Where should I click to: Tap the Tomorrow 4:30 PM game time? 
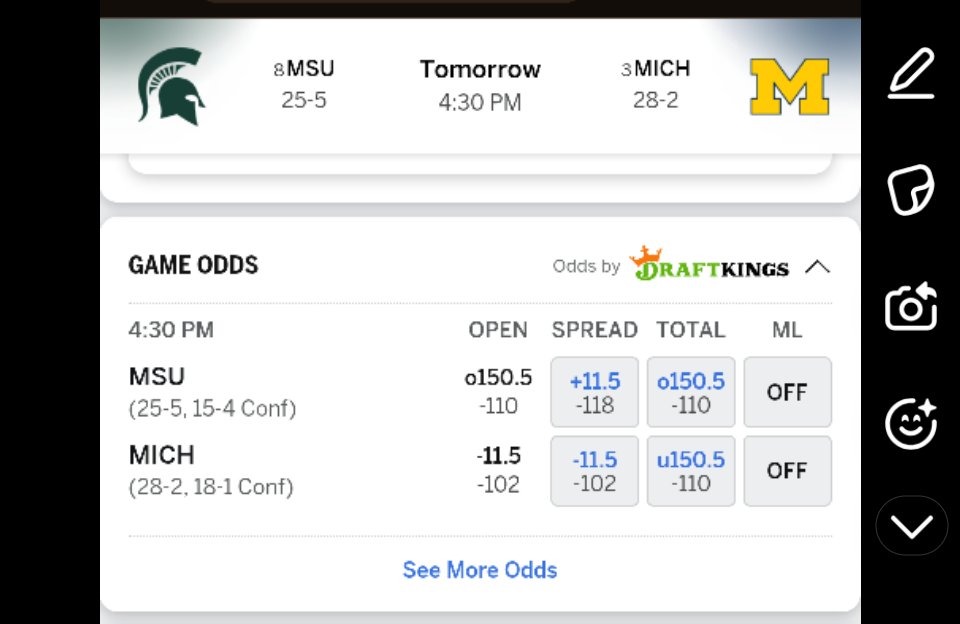pyautogui.click(x=480, y=86)
